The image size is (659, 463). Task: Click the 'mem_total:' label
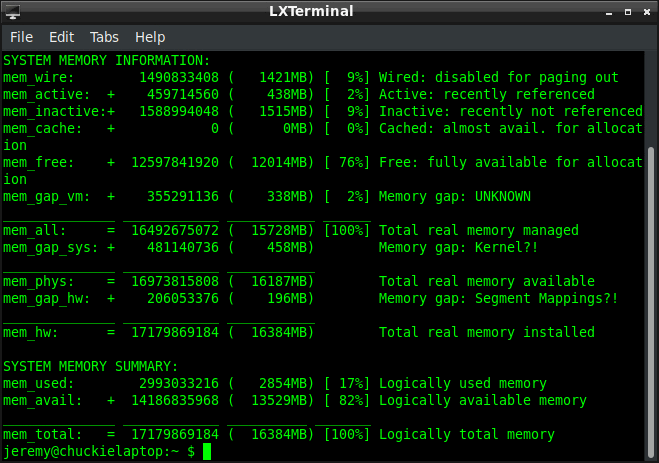(42, 434)
